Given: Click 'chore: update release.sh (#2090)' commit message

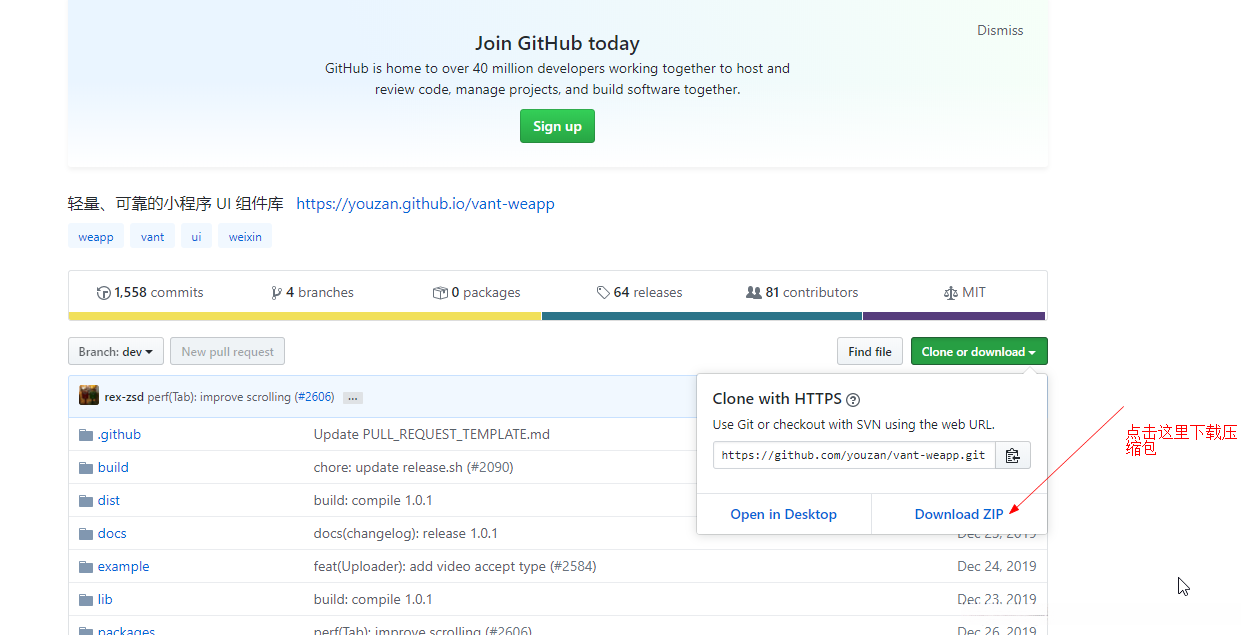Looking at the screenshot, I should 414,468.
